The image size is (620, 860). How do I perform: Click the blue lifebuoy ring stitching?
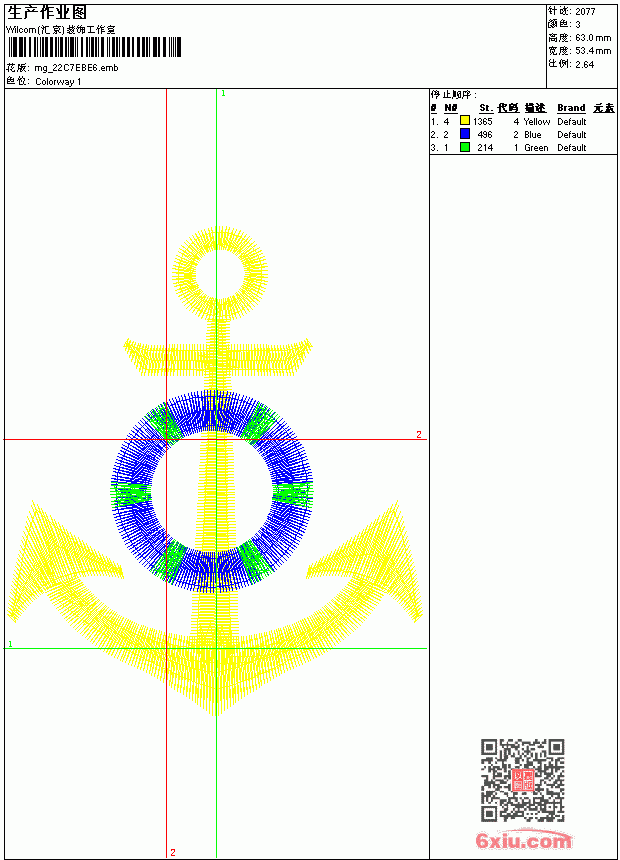click(212, 492)
